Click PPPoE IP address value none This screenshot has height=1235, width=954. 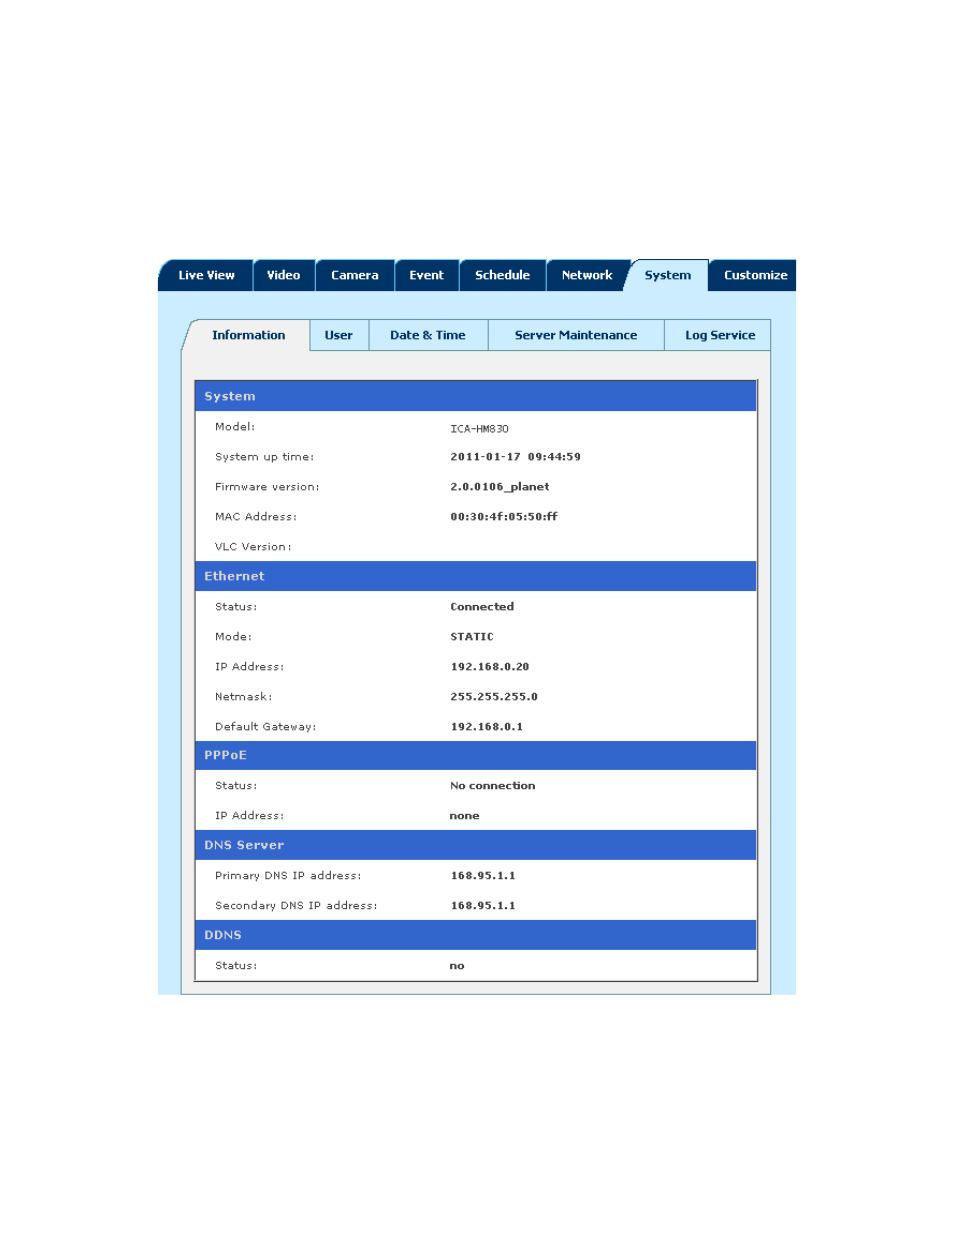tap(464, 816)
